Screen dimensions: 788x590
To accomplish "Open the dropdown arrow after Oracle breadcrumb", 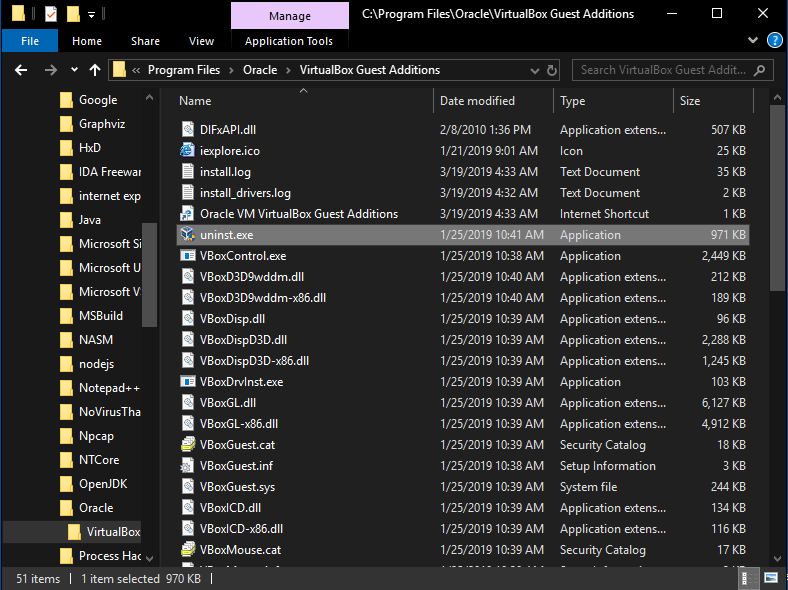I will (x=288, y=70).
